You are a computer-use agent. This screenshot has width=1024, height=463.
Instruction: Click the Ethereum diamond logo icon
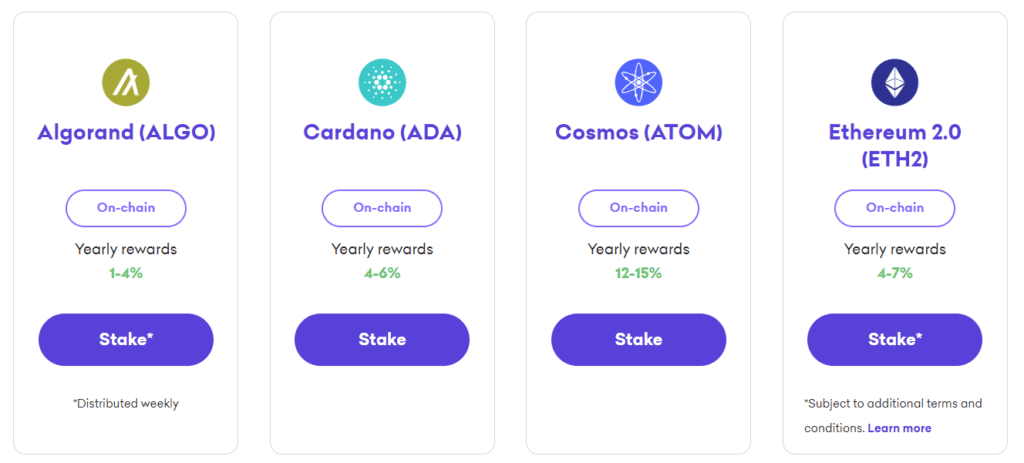(x=894, y=82)
